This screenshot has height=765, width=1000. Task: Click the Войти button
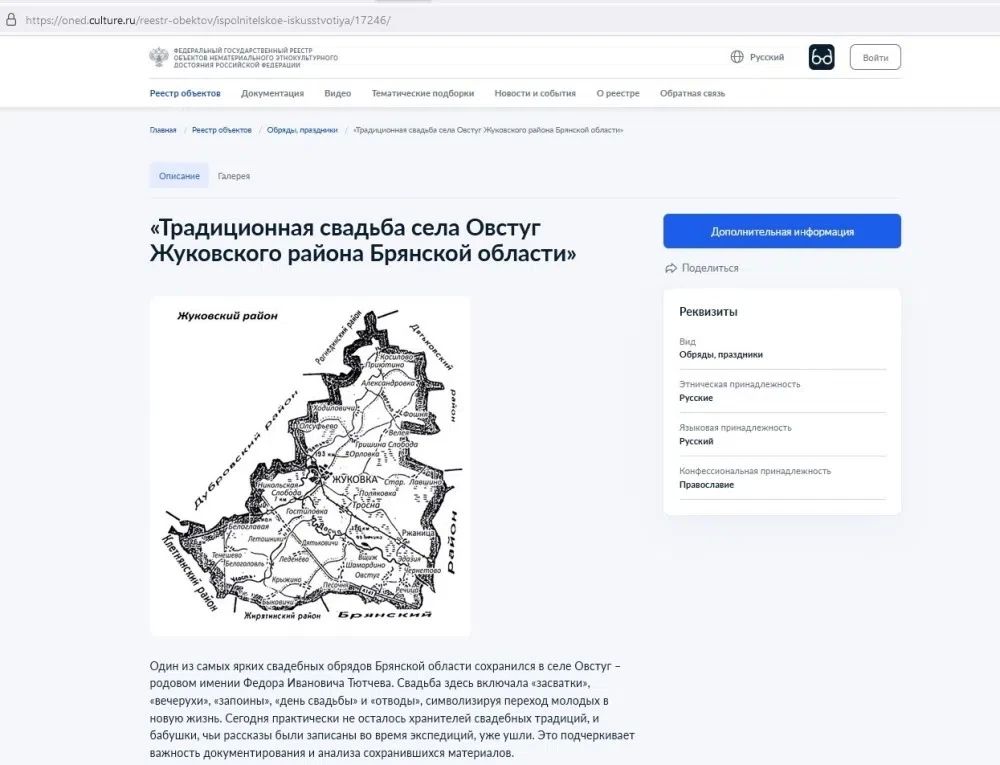tap(875, 57)
